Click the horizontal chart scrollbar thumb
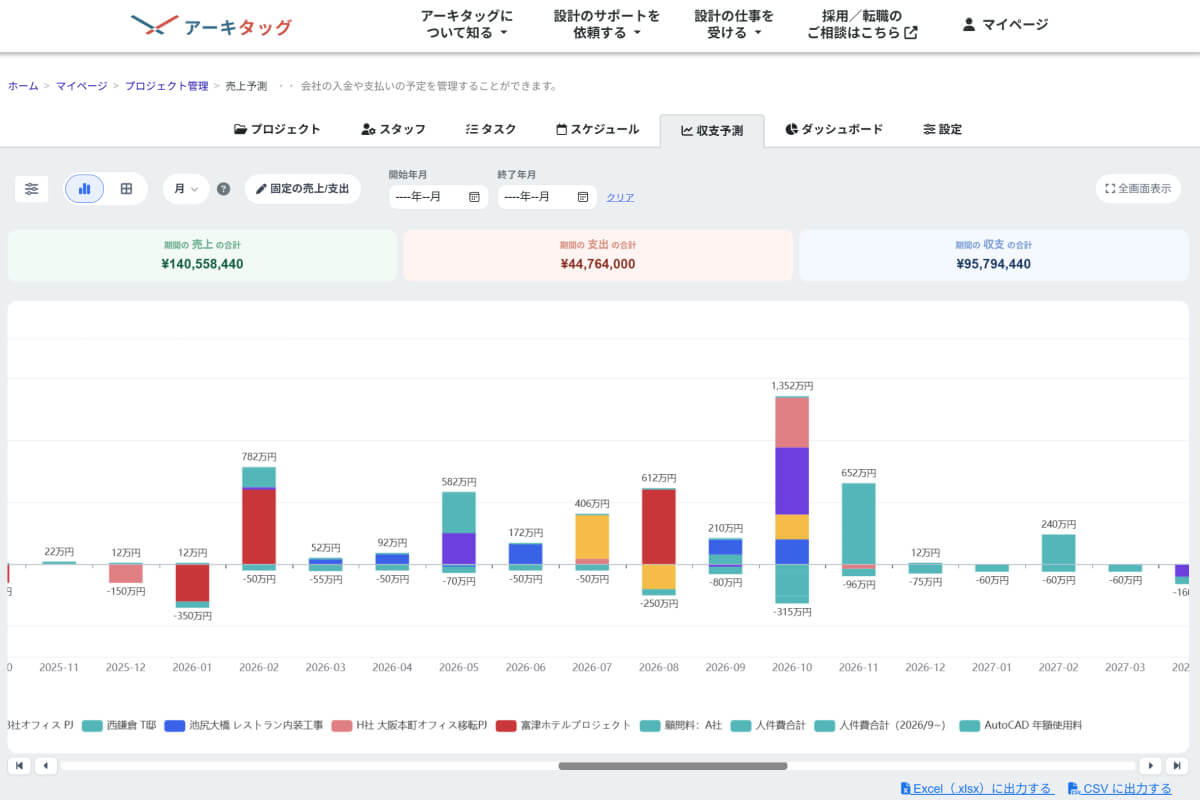The height and width of the screenshot is (800, 1200). click(x=672, y=766)
